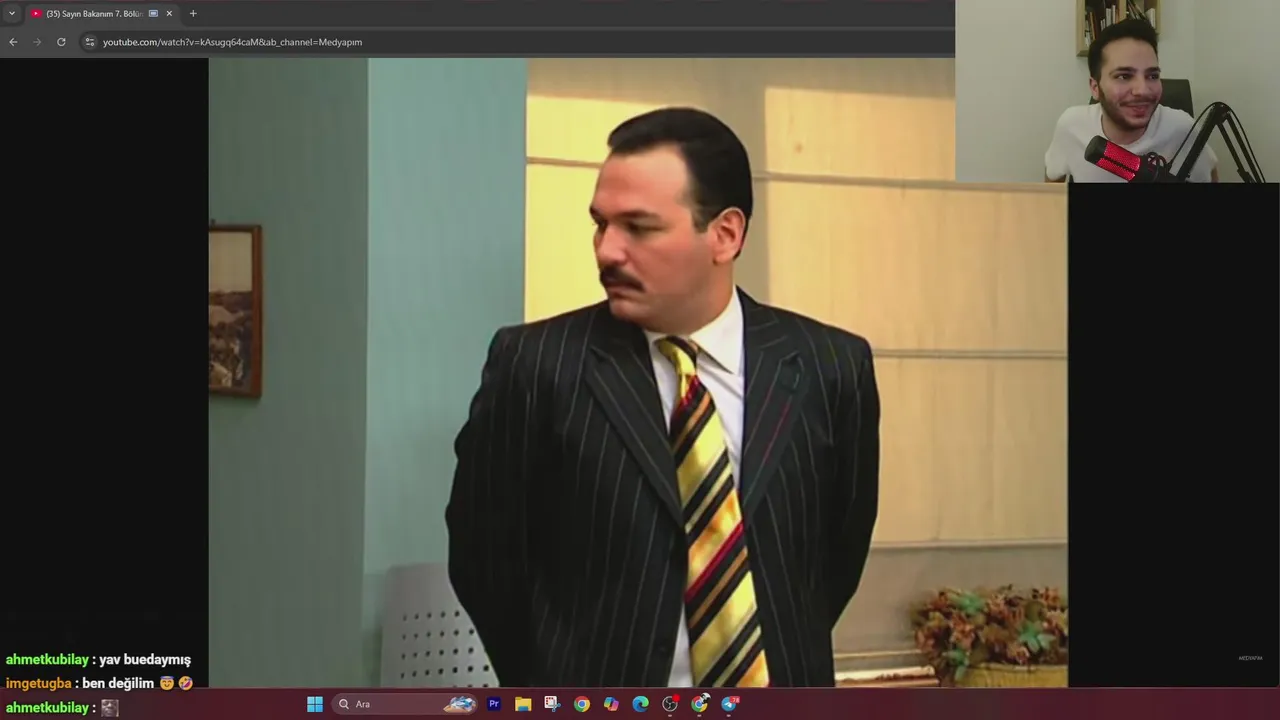The height and width of the screenshot is (720, 1280).
Task: Click the taskbar search box labeled Ara
Action: [405, 704]
